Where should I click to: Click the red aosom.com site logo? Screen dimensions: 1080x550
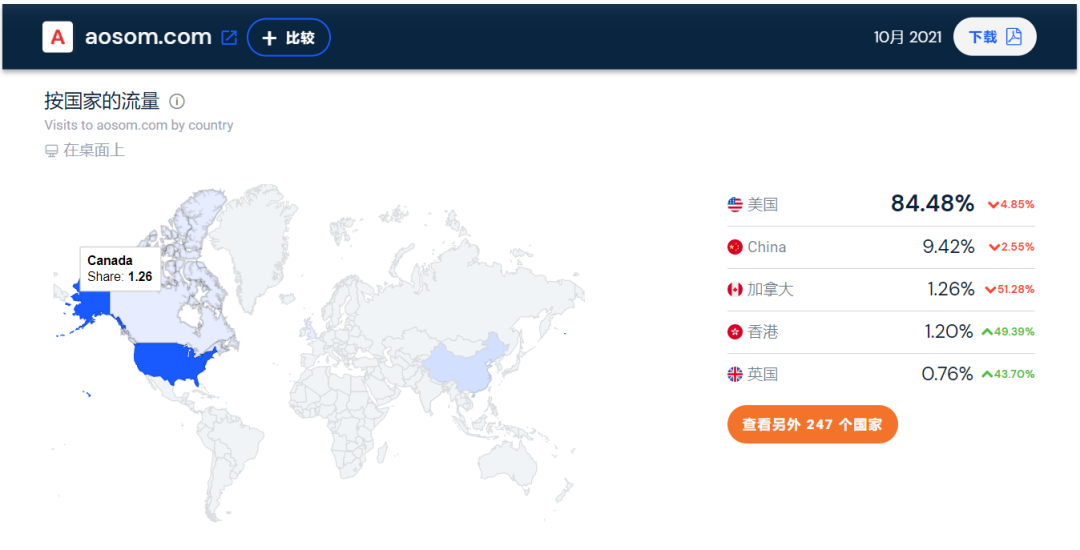[x=58, y=37]
